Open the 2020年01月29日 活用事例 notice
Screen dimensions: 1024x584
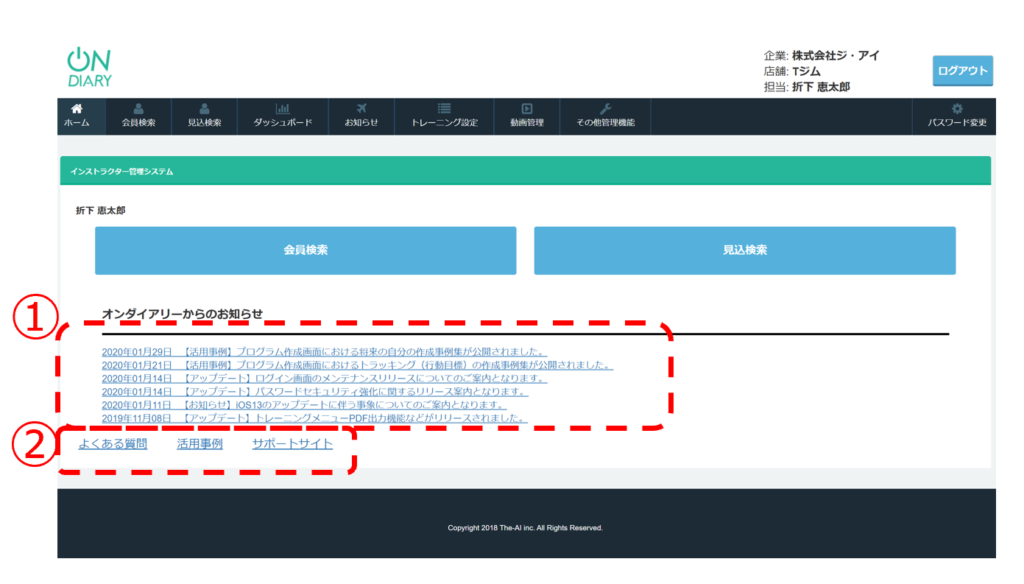click(x=324, y=352)
